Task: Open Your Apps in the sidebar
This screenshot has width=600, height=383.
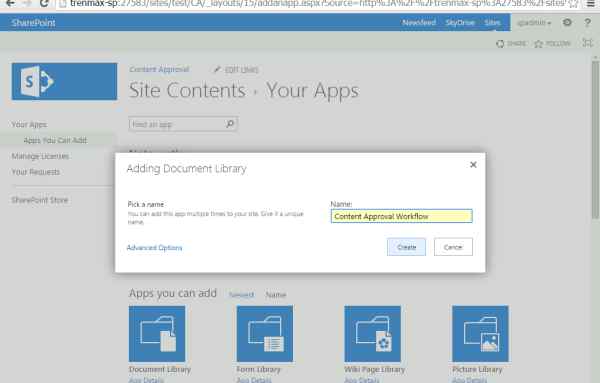Action: (29, 124)
